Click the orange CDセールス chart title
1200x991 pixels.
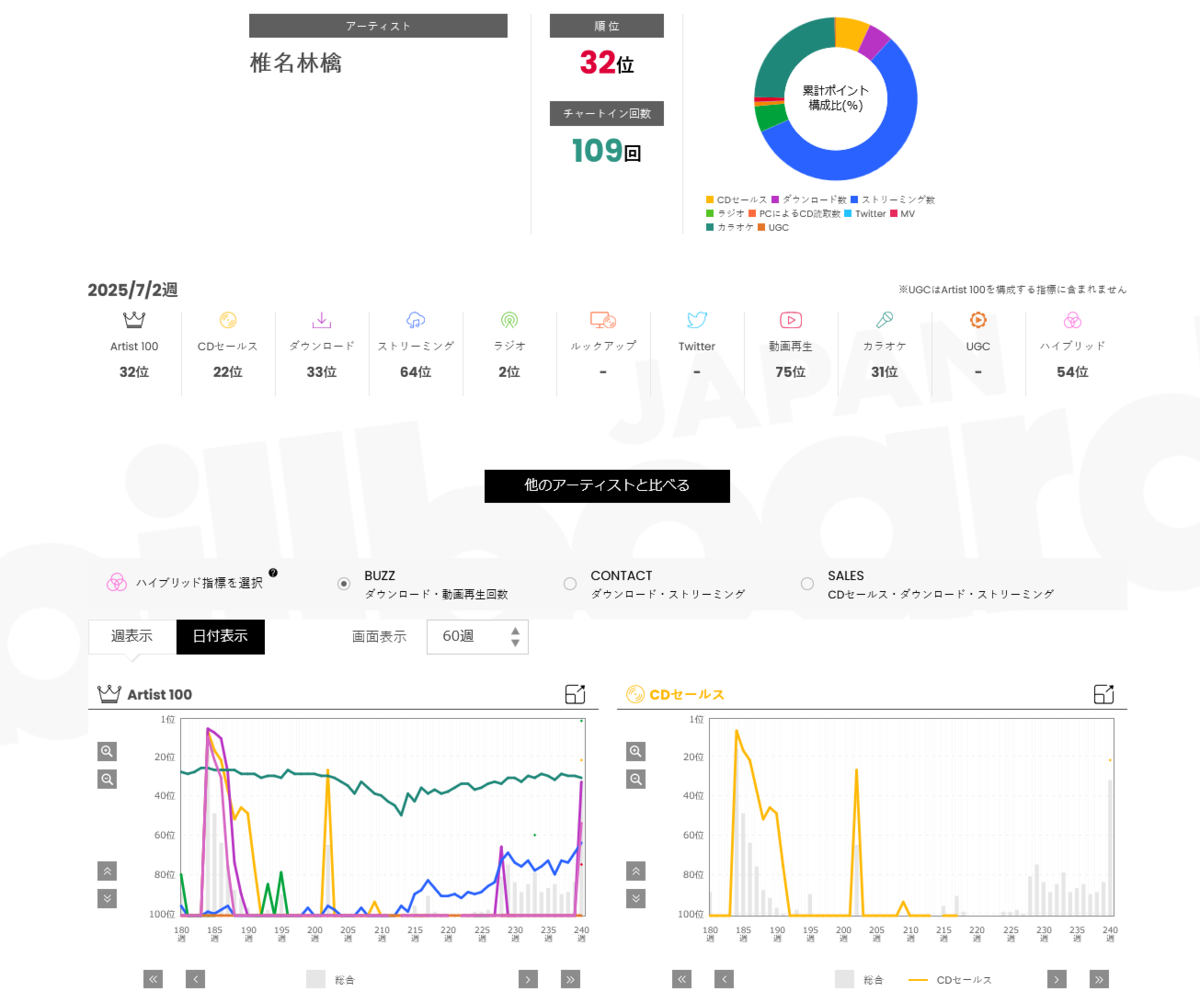(687, 695)
